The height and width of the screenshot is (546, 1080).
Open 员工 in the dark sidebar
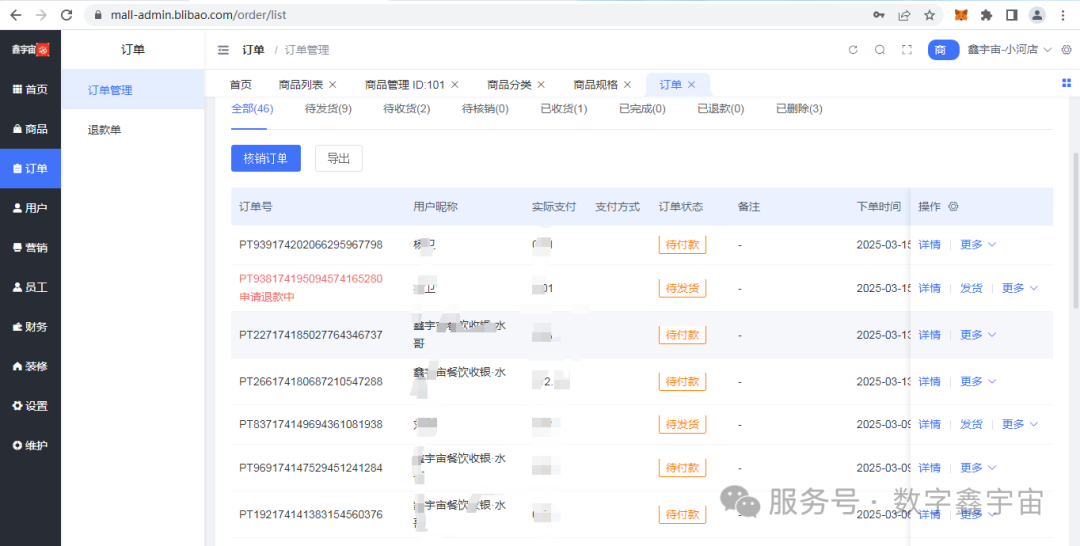[x=30, y=287]
